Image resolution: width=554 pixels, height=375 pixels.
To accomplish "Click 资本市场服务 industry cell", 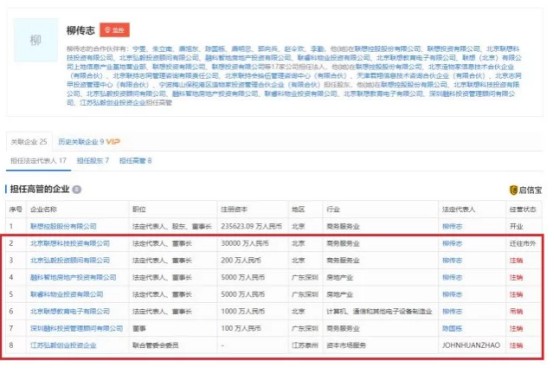I will tap(346, 345).
